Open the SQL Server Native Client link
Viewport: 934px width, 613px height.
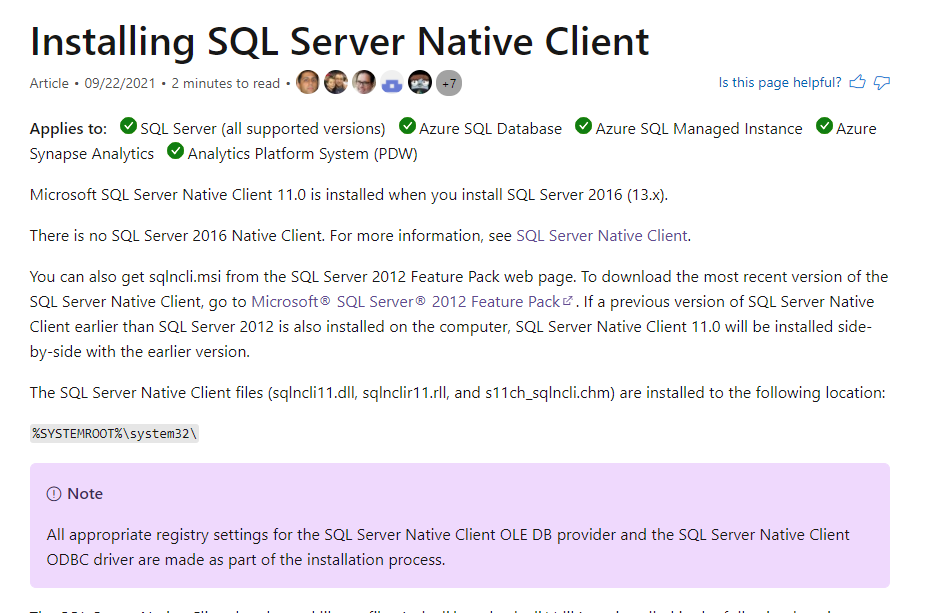[x=602, y=236]
